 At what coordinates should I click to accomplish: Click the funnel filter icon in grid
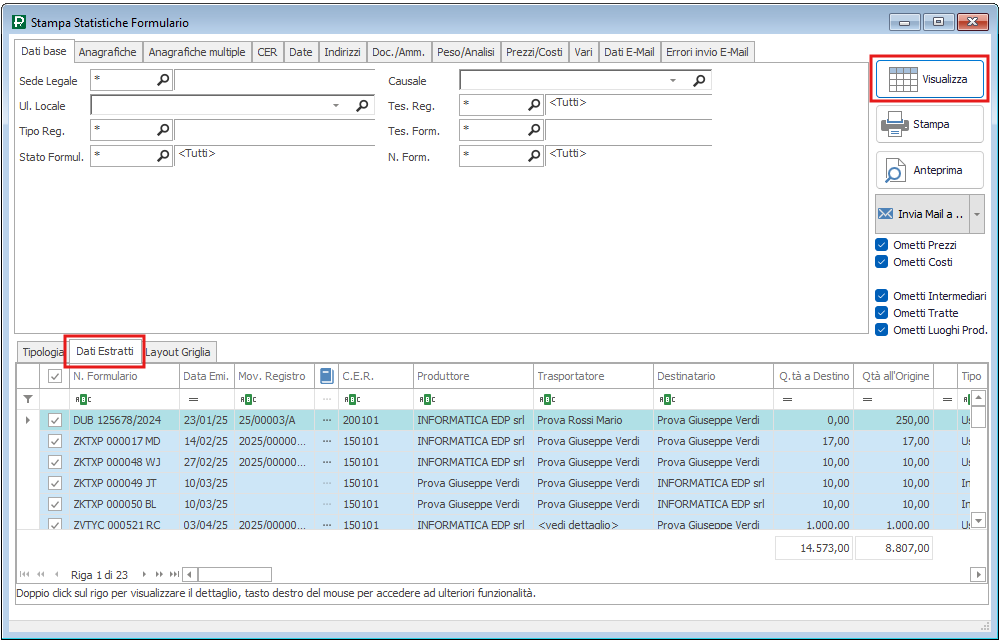(x=28, y=399)
